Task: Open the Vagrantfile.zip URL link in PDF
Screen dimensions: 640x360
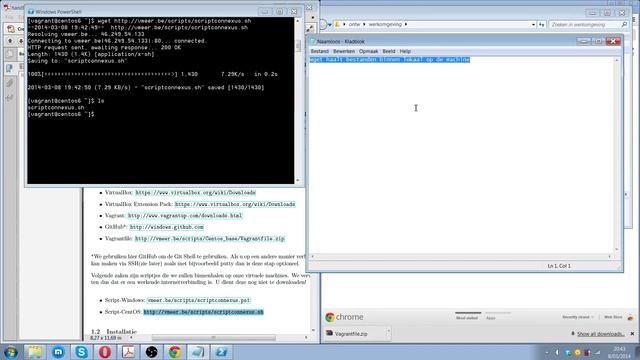Action: click(210, 238)
